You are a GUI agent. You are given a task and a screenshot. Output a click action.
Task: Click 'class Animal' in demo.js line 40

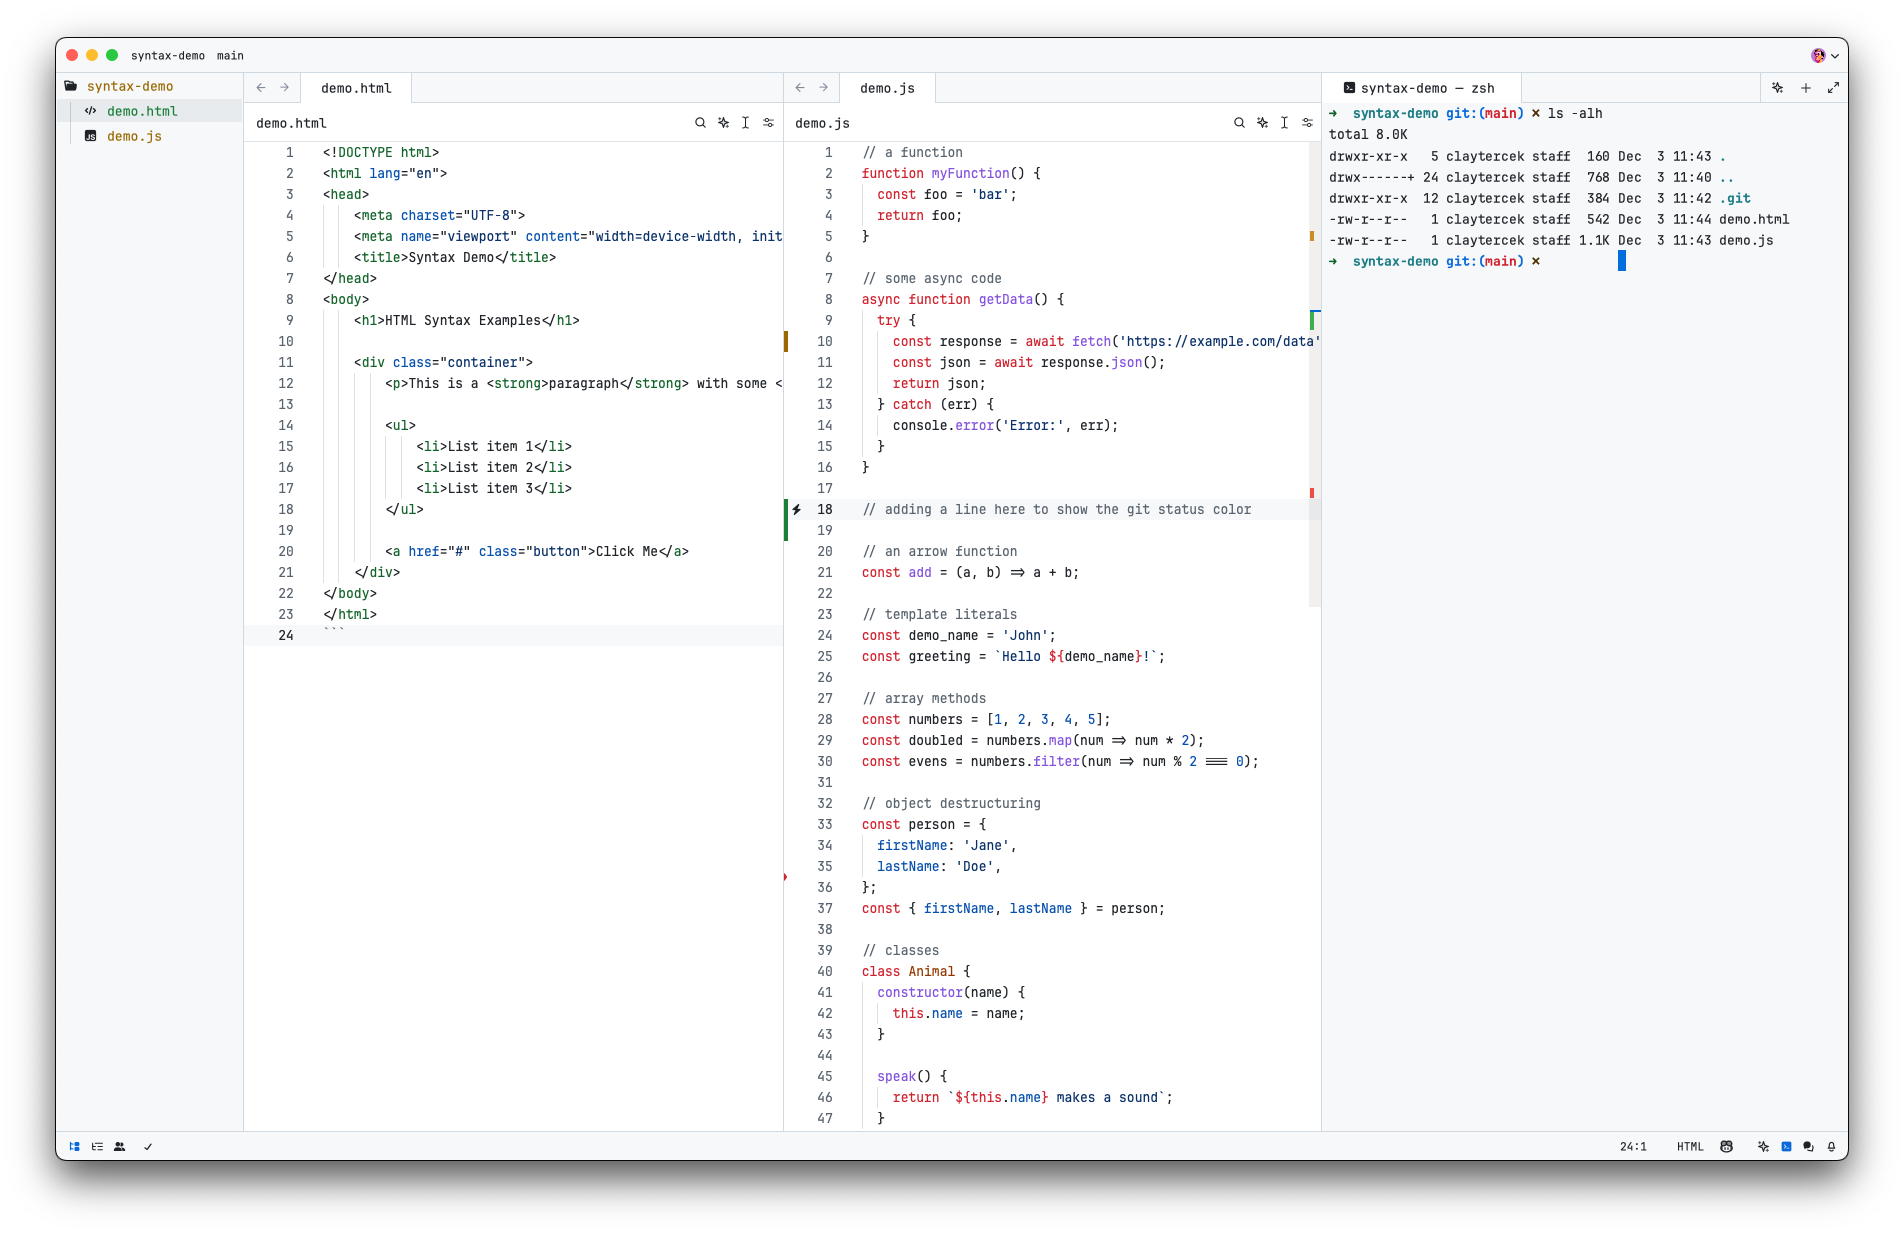tap(908, 971)
